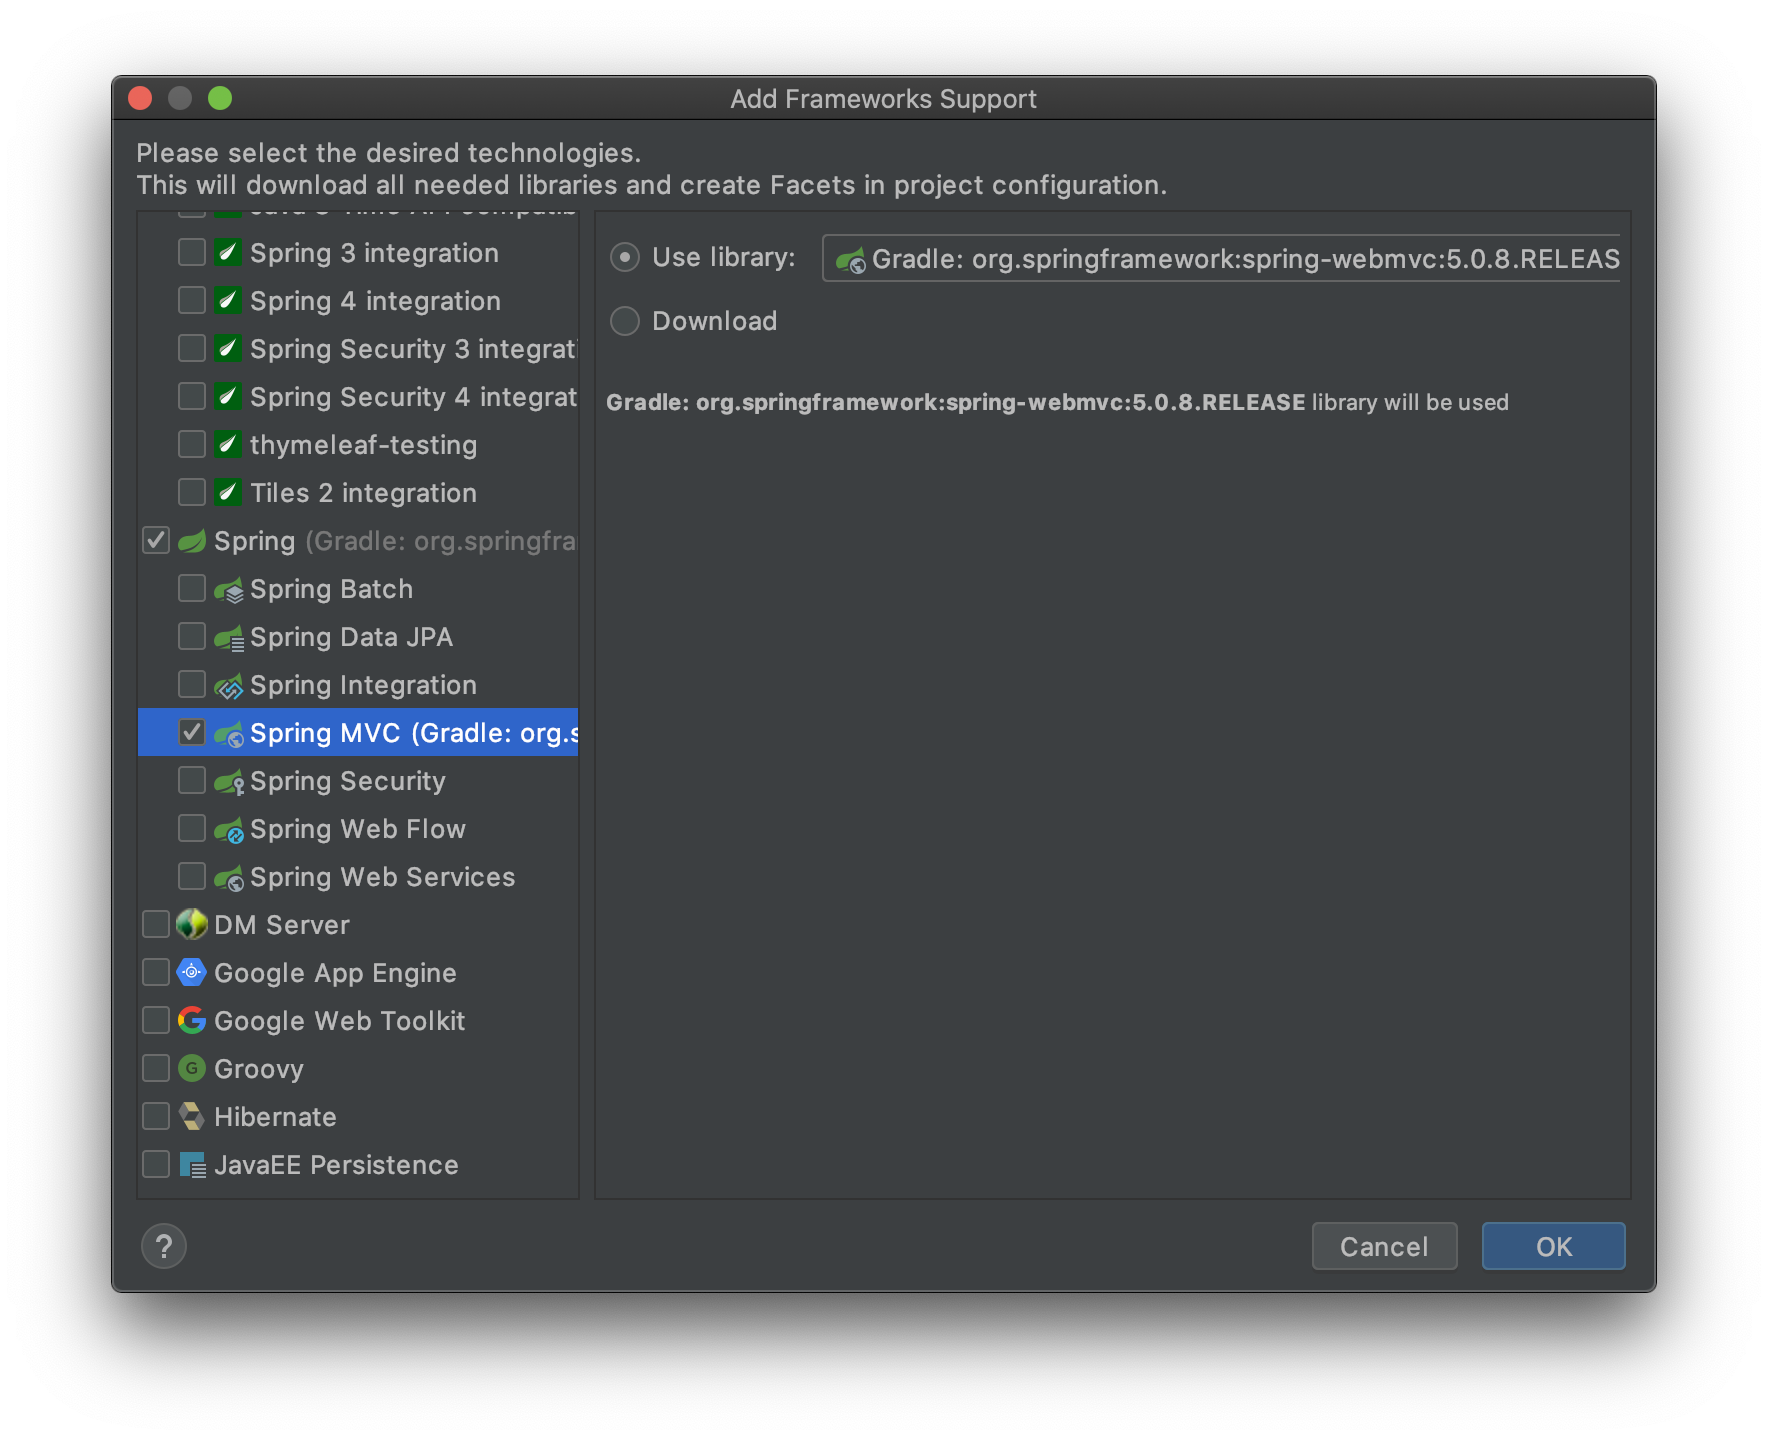
Task: Check the Spring Web Services checkbox
Action: (x=192, y=876)
